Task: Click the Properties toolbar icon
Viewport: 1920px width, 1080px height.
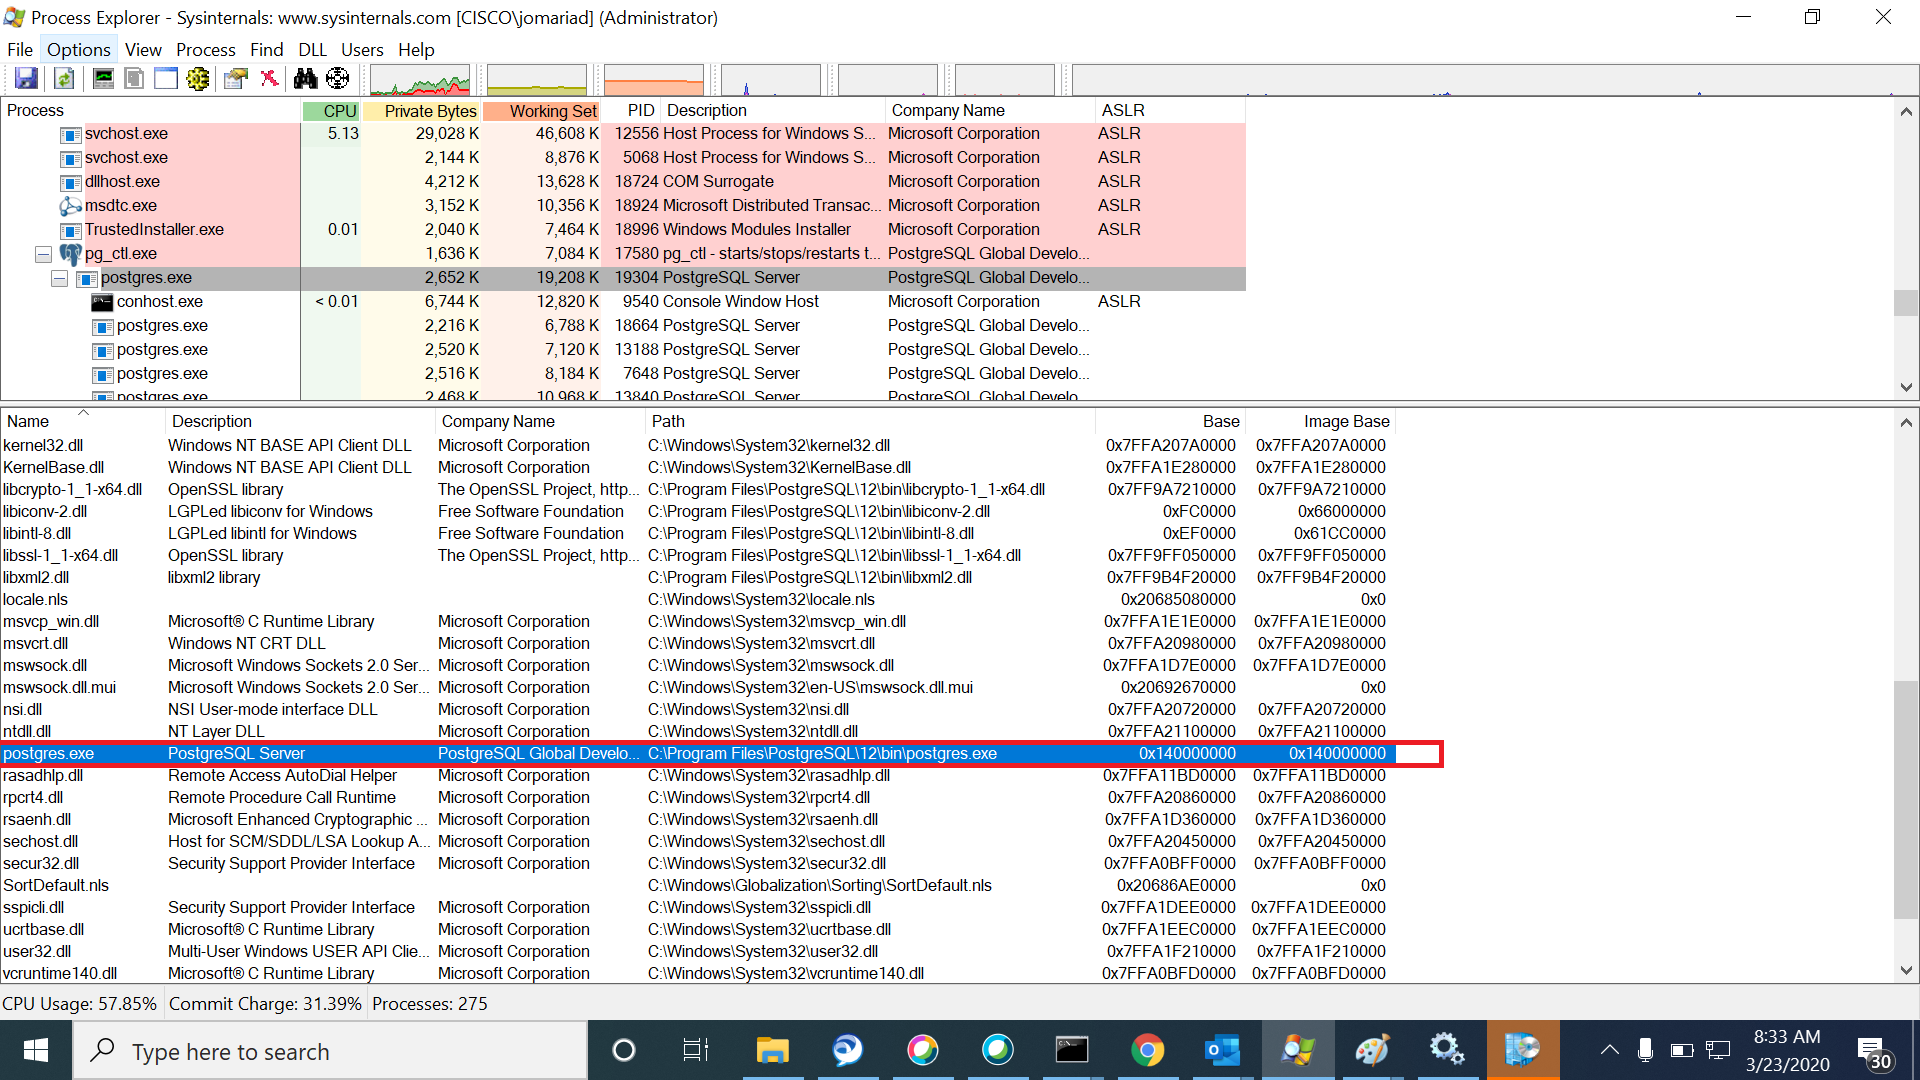Action: pos(236,78)
